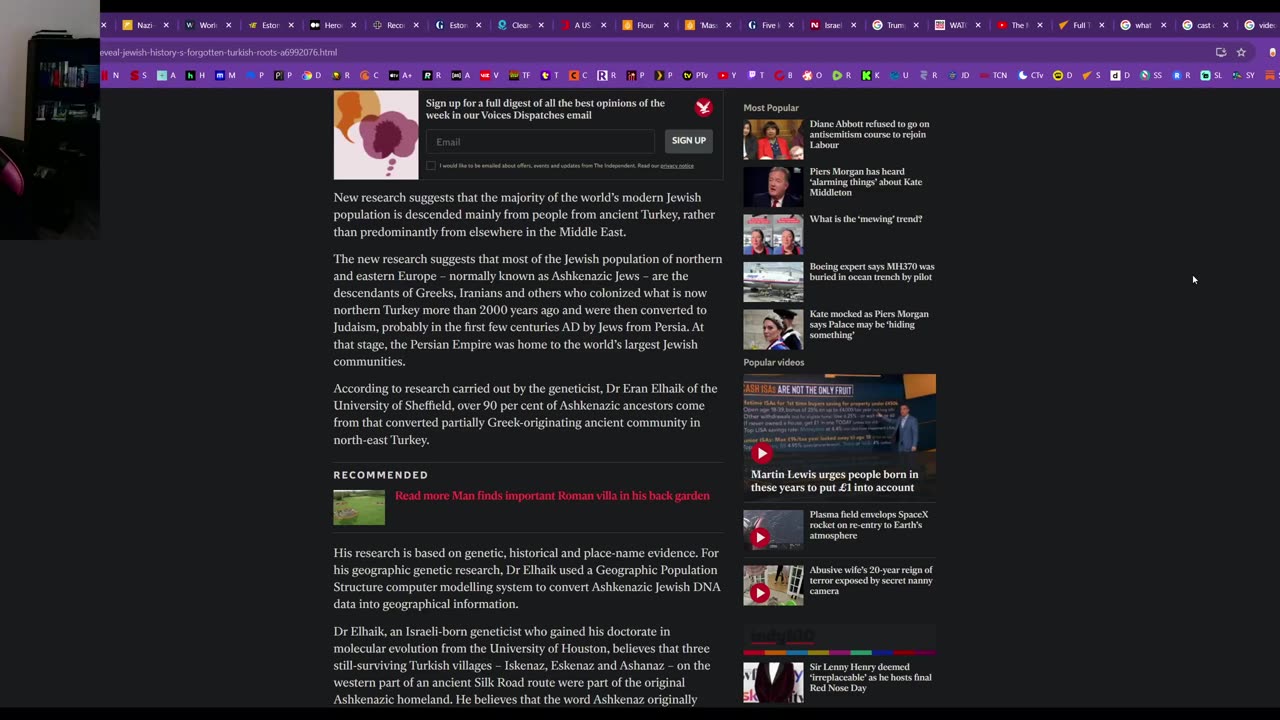Open the 'SL' bookmark

1211,75
